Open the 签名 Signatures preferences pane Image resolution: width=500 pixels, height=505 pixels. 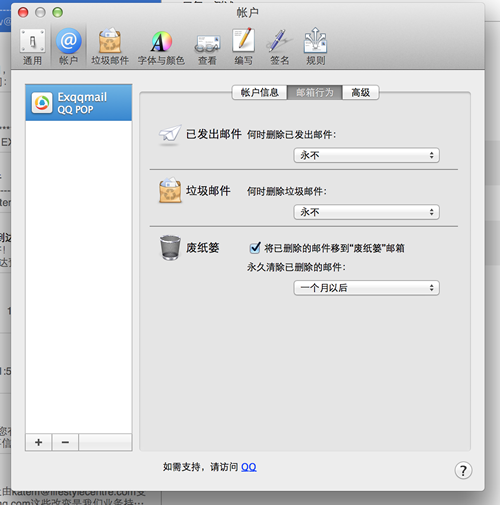[x=279, y=46]
